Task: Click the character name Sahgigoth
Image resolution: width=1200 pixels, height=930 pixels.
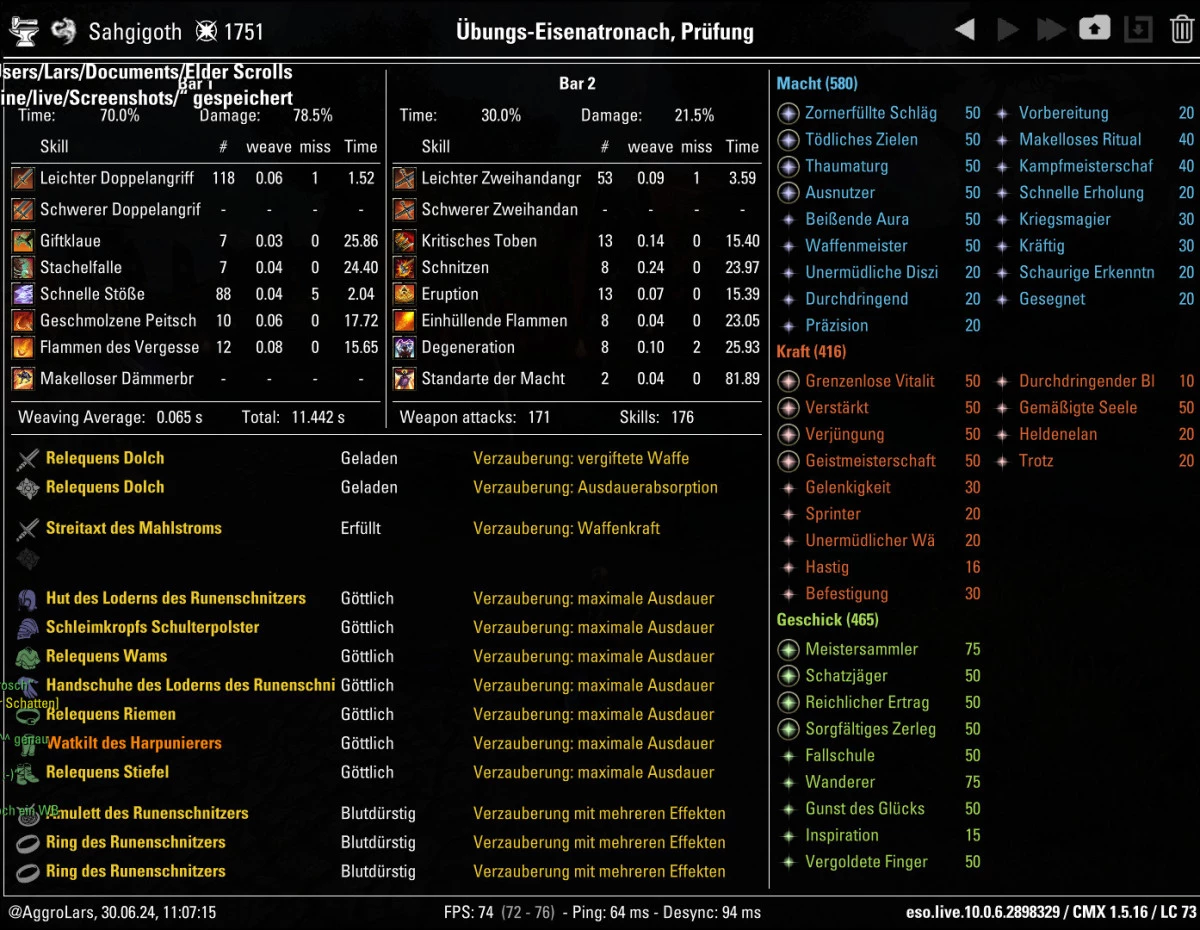Action: [135, 31]
